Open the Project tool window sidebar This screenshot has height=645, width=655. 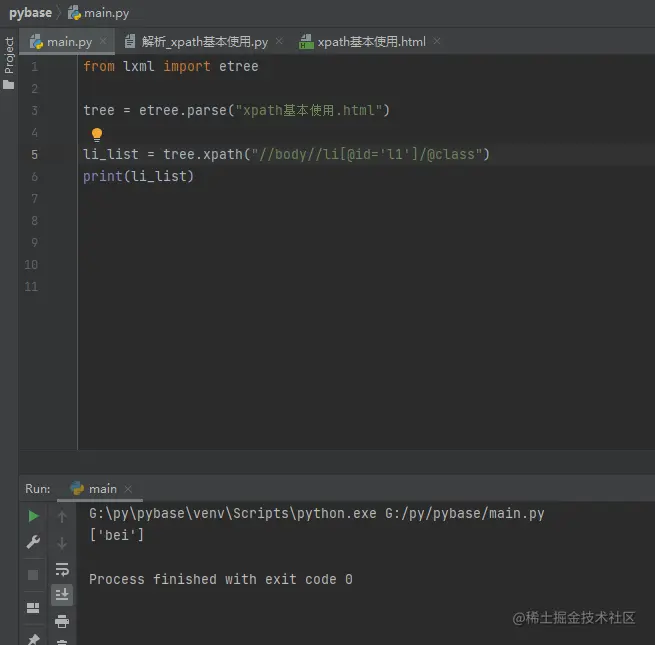coord(9,63)
